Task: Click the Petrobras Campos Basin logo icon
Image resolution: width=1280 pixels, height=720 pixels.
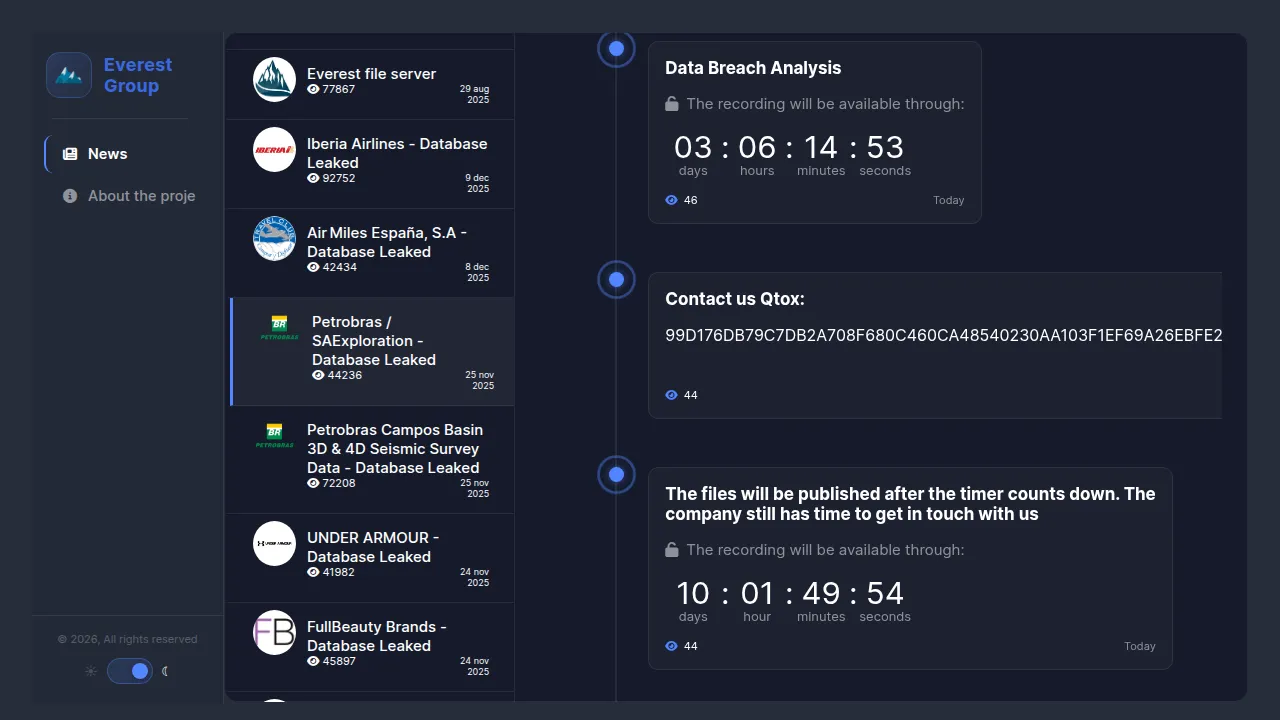Action: [x=274, y=436]
